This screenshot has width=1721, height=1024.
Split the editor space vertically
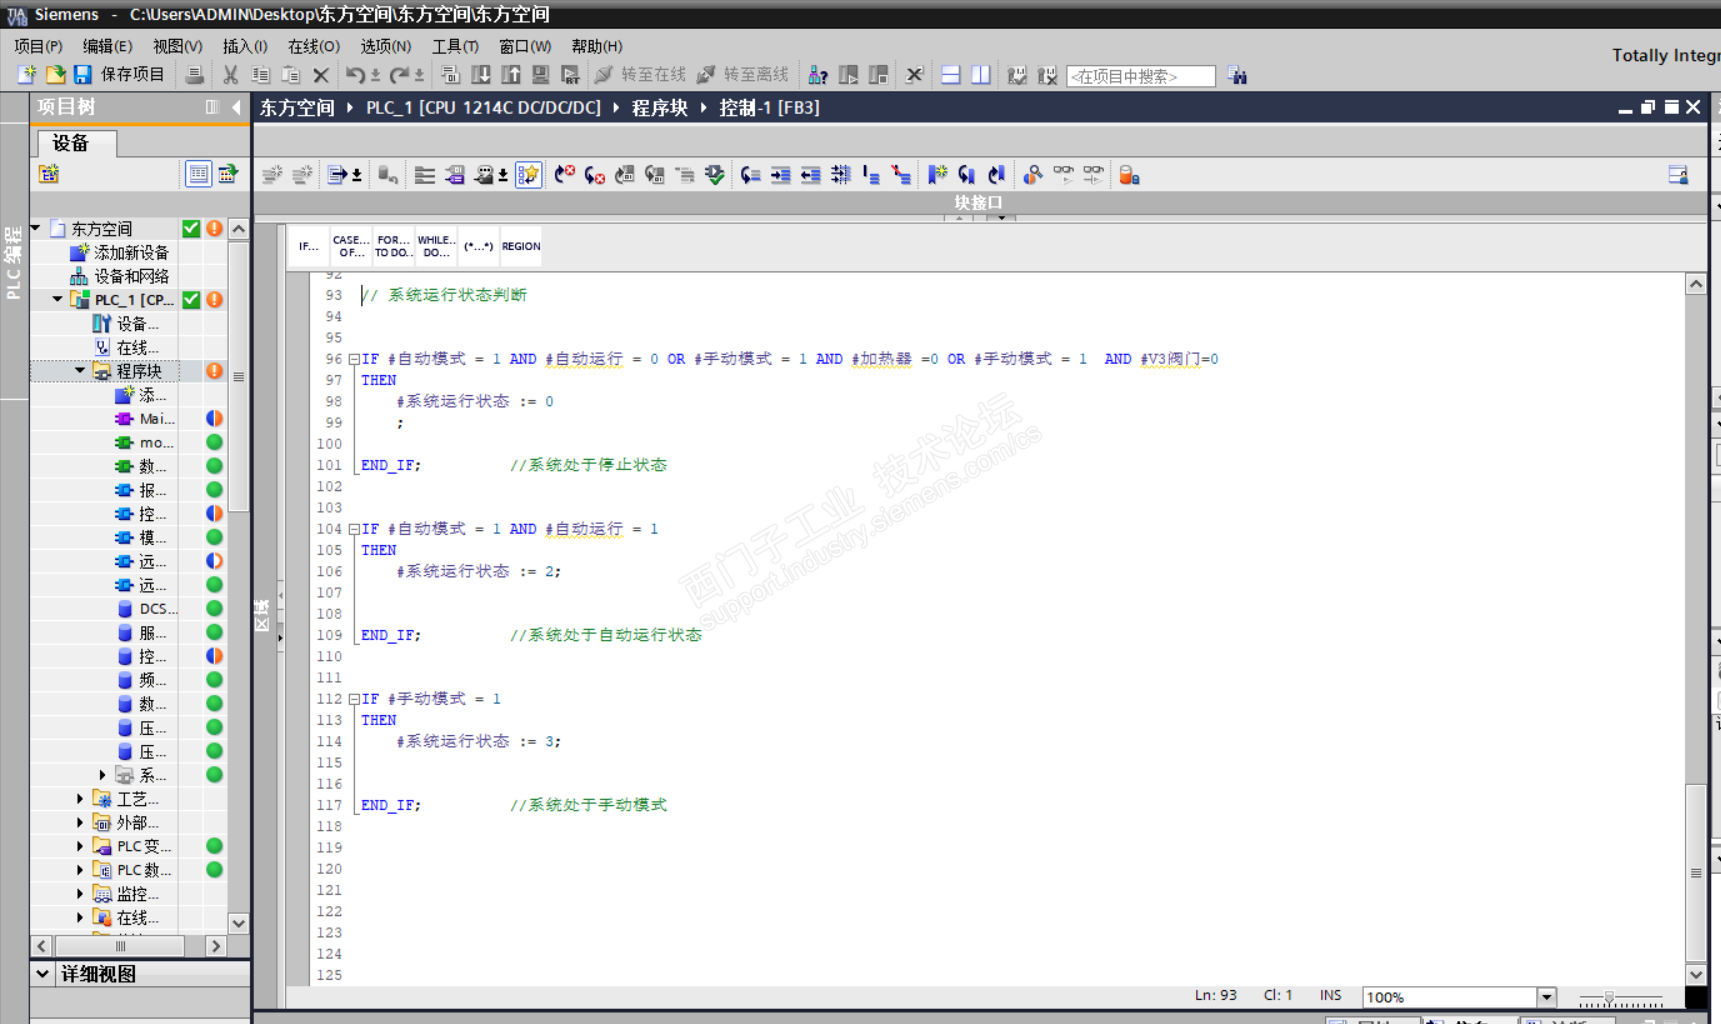click(981, 75)
